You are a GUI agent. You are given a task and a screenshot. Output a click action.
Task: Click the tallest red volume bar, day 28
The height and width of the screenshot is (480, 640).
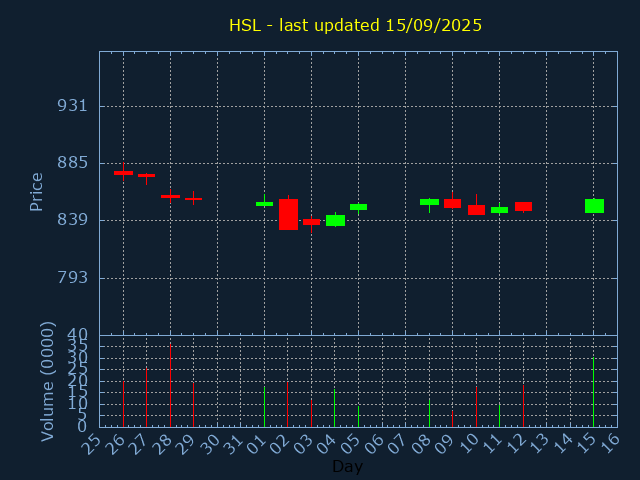[x=170, y=385]
